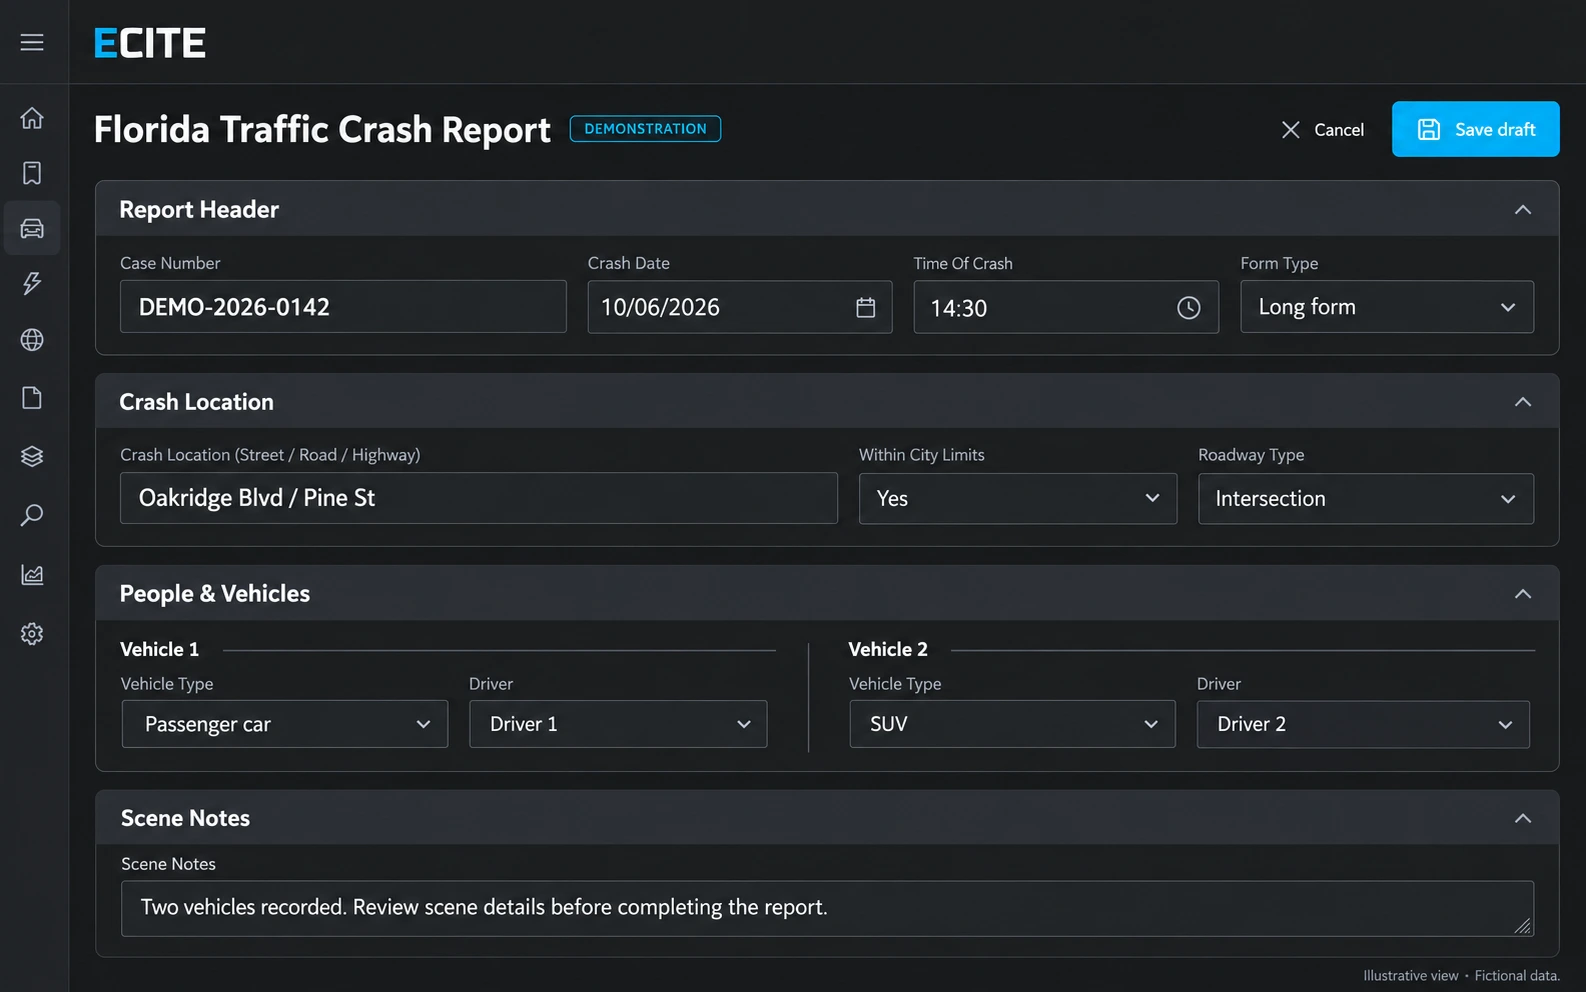Open Vehicle 1 Driver dropdown
The image size is (1586, 992).
(x=618, y=724)
